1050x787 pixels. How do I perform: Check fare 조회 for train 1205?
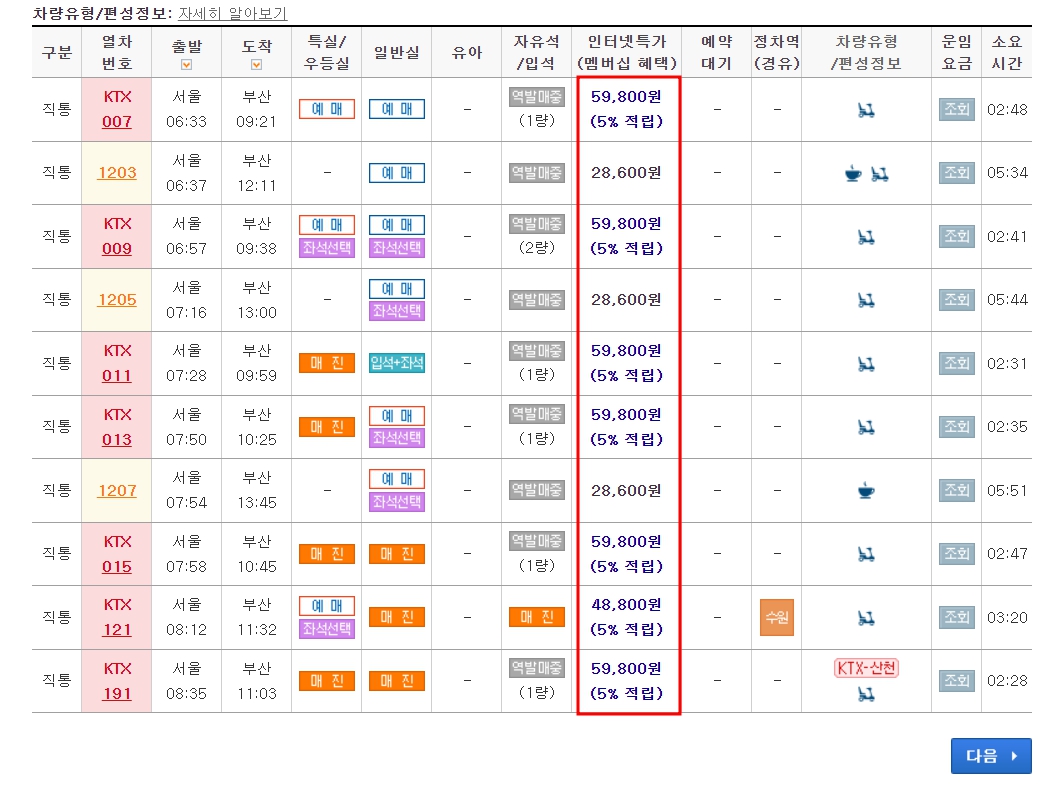tap(956, 299)
